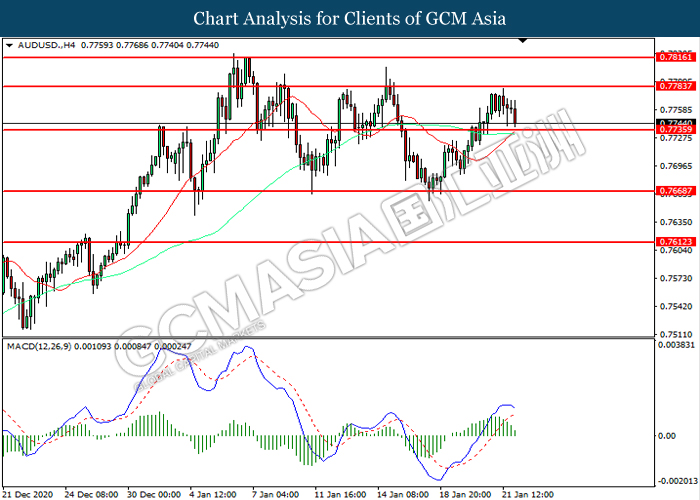Click the 0.76965 price axis value
This screenshot has height=500, width=700.
(x=676, y=166)
